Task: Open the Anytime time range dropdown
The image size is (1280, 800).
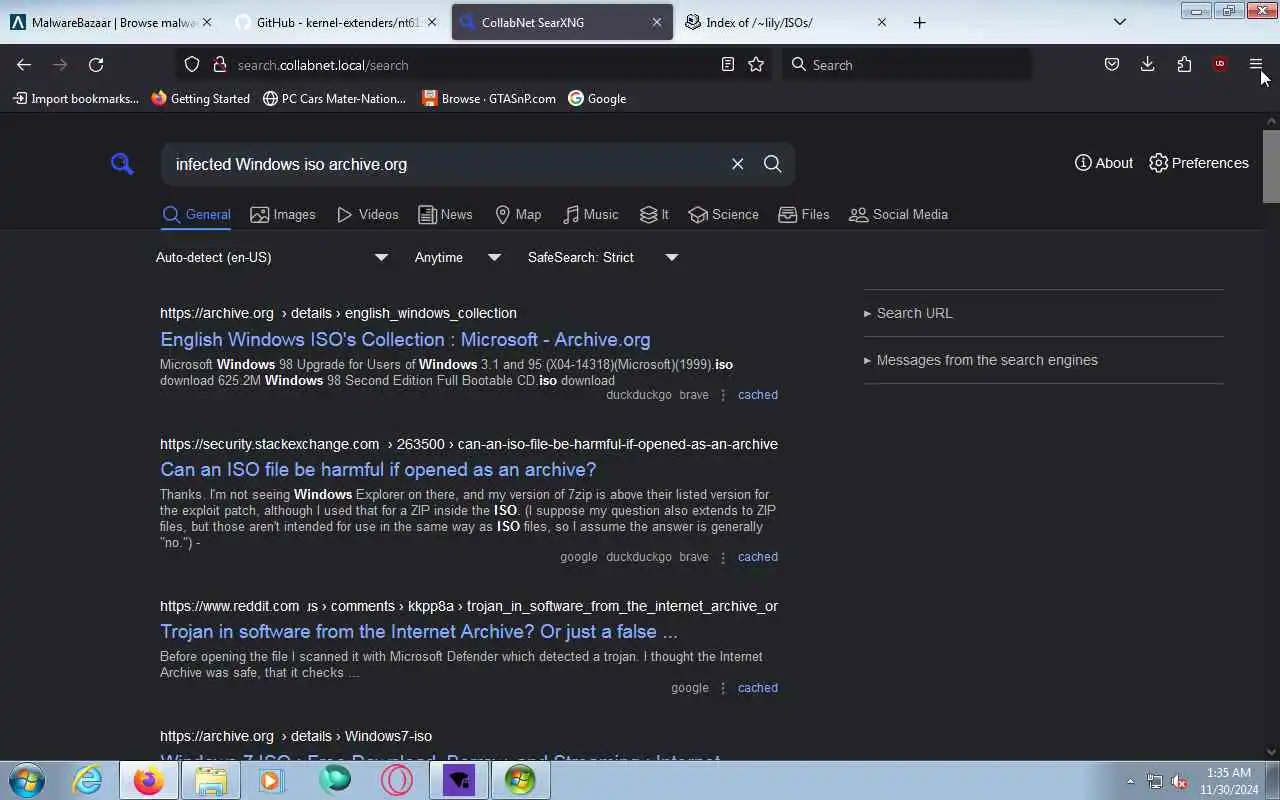Action: 458,257
